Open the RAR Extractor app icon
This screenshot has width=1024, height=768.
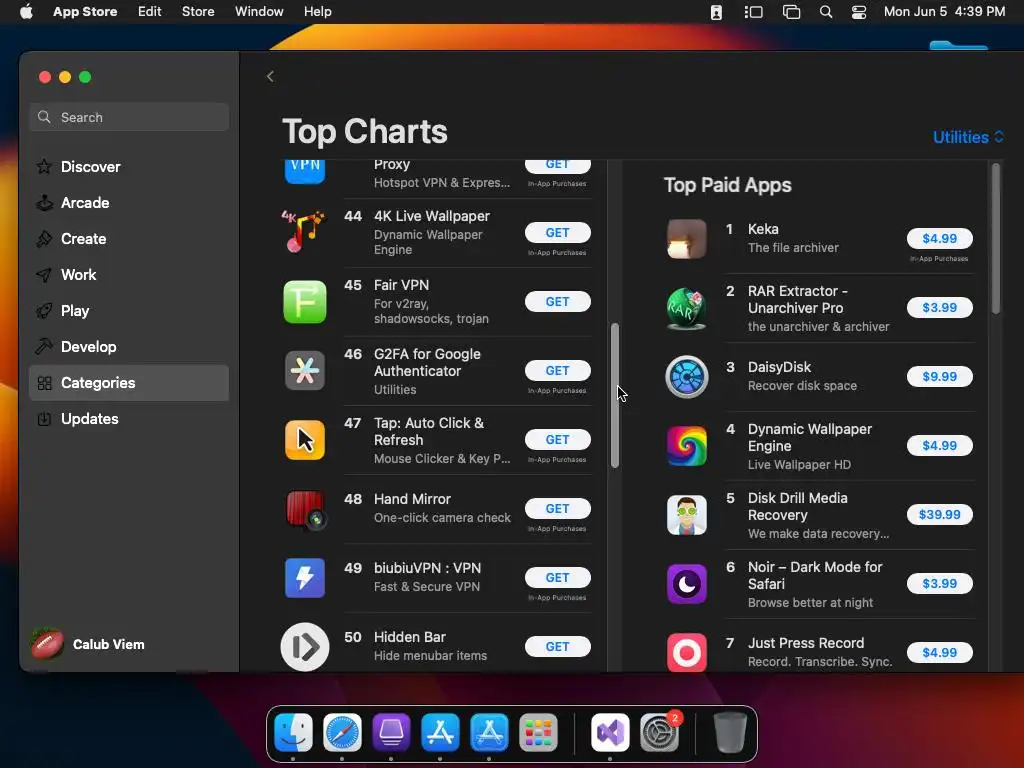pyautogui.click(x=686, y=308)
